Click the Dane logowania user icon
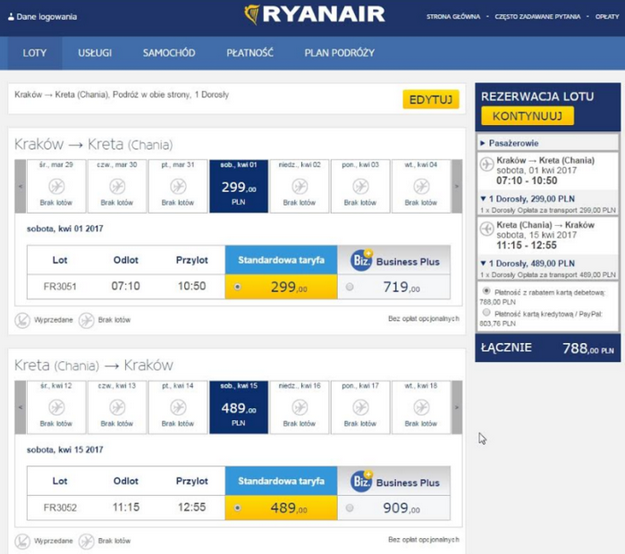This screenshot has height=554, width=625. [x=10, y=17]
